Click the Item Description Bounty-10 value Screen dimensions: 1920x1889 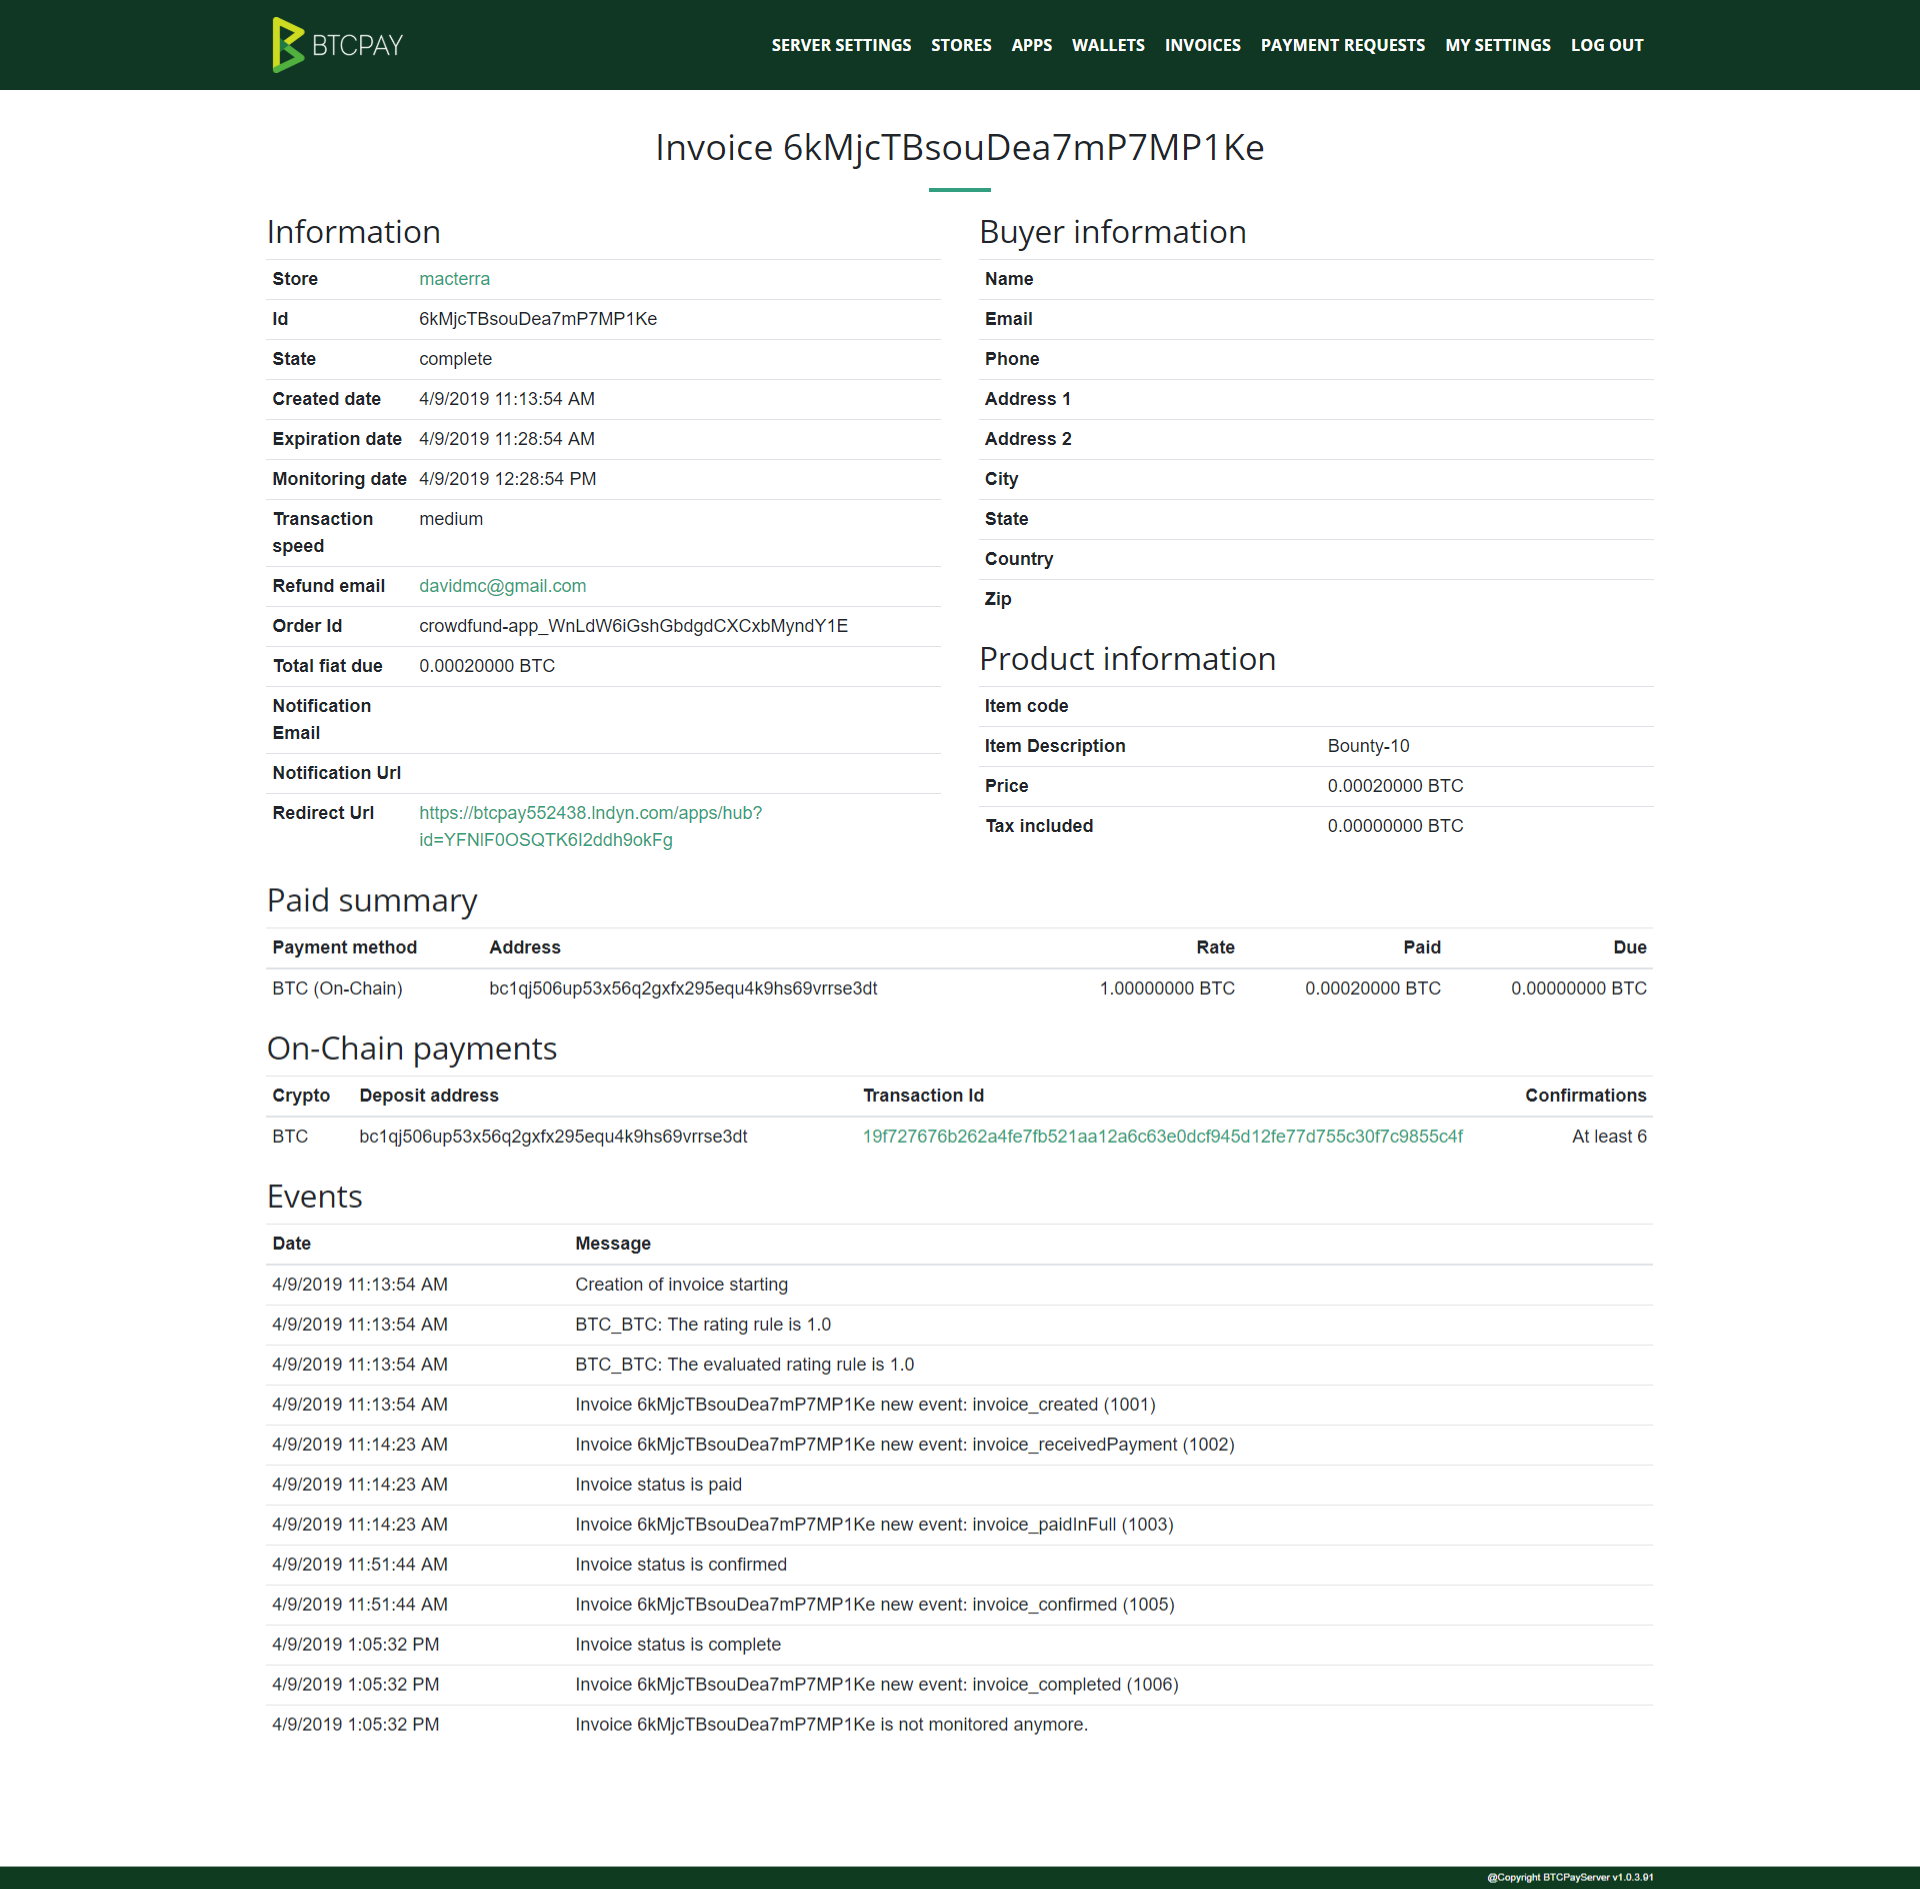coord(1368,746)
